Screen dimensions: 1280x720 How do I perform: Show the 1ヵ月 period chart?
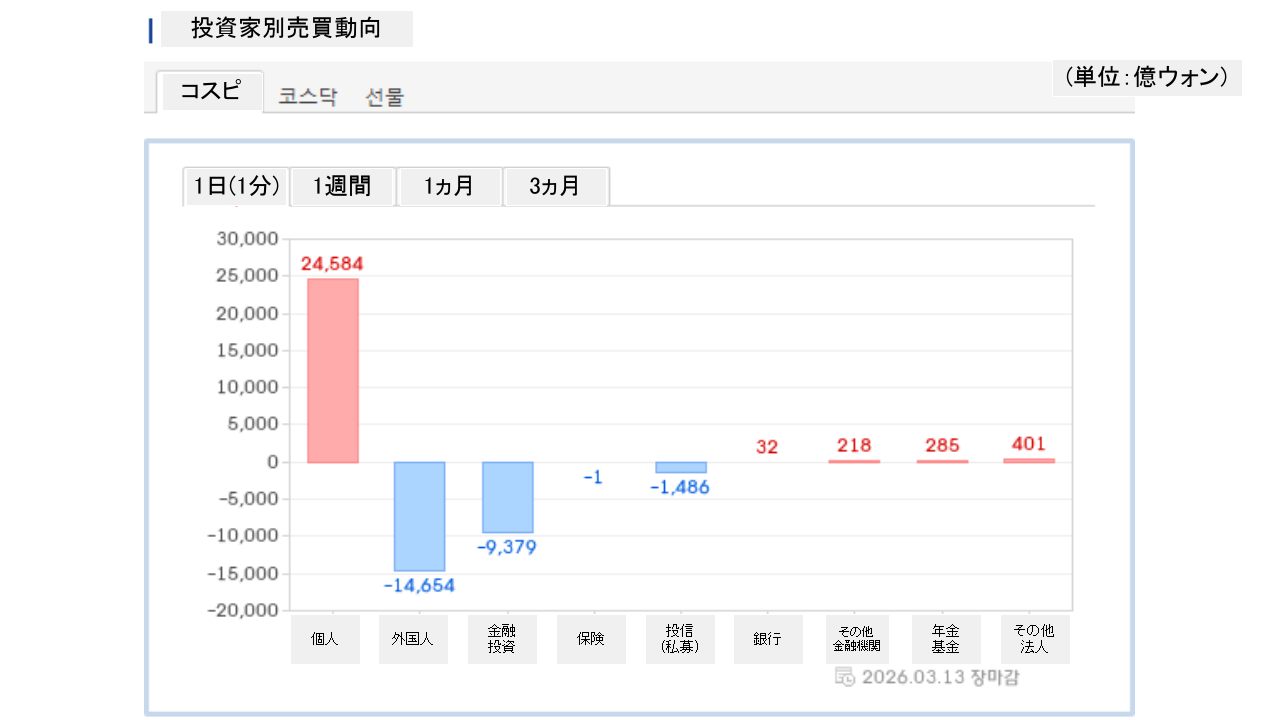[449, 186]
